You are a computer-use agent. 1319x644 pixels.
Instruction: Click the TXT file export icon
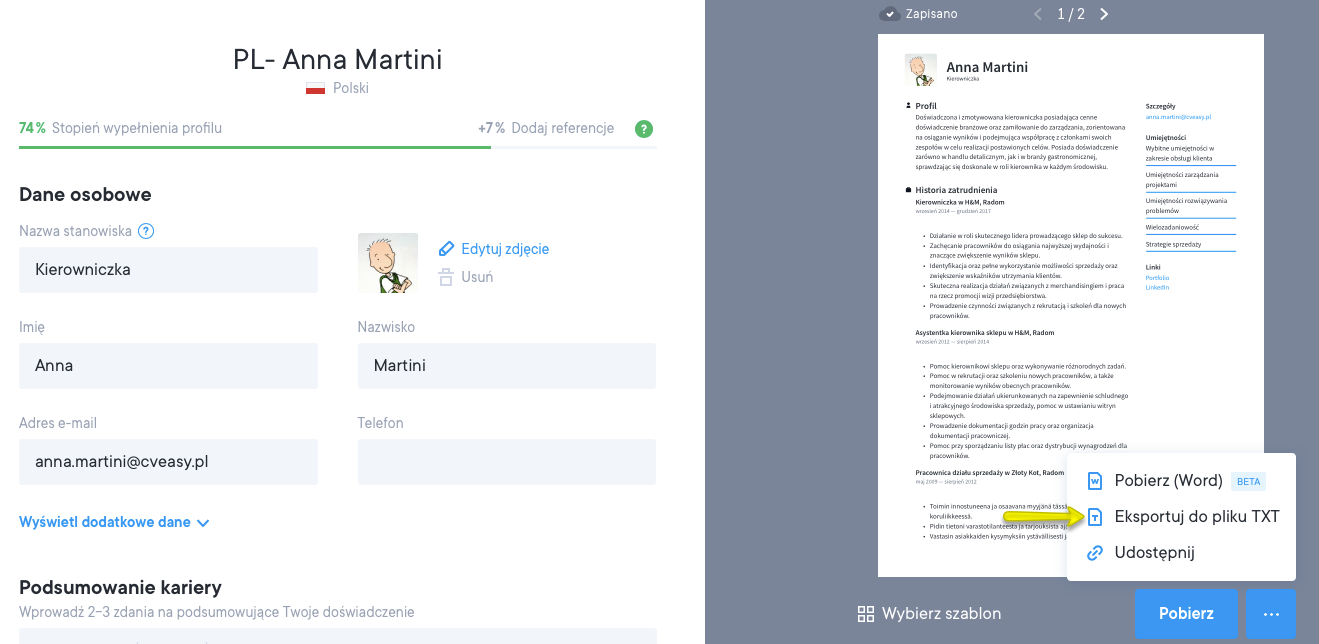click(1095, 517)
